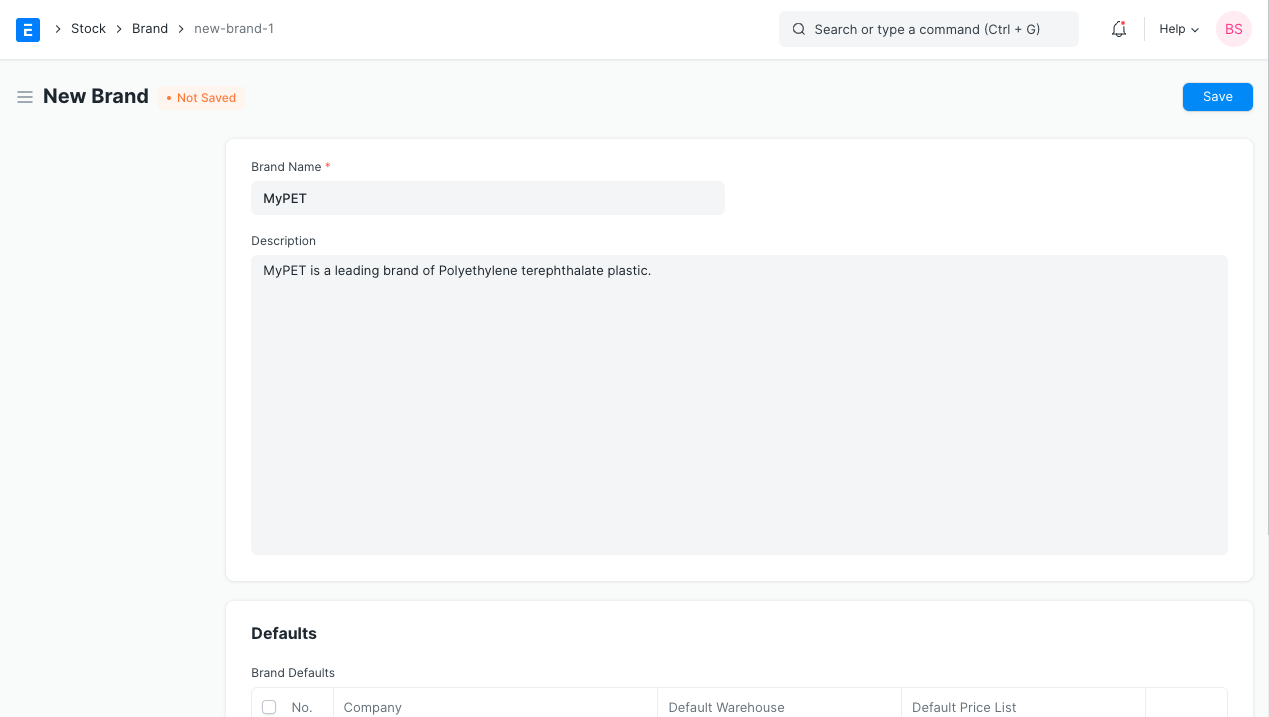Viewport: 1269px width, 717px height.
Task: Click the Company column header
Action: coord(373,707)
